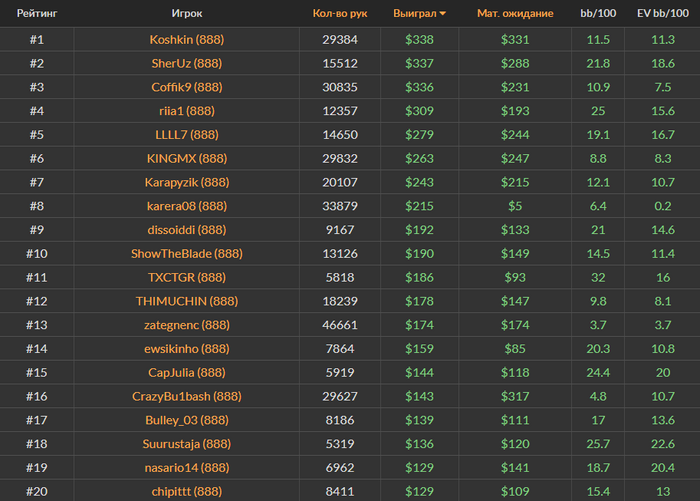Select hands count 33879

(340, 206)
